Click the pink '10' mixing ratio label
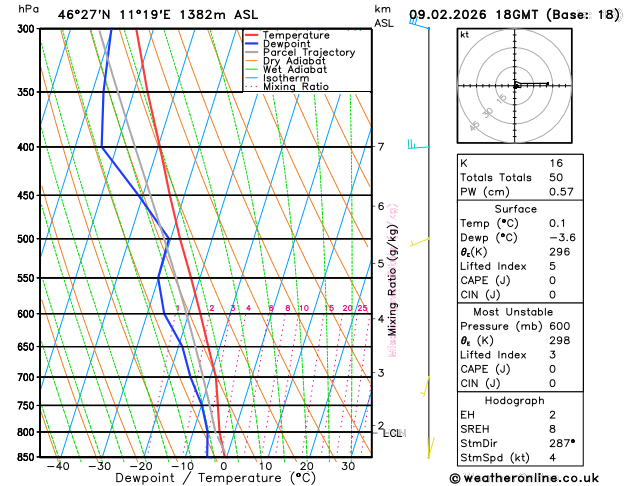This screenshot has width=629, height=486. pos(304,308)
